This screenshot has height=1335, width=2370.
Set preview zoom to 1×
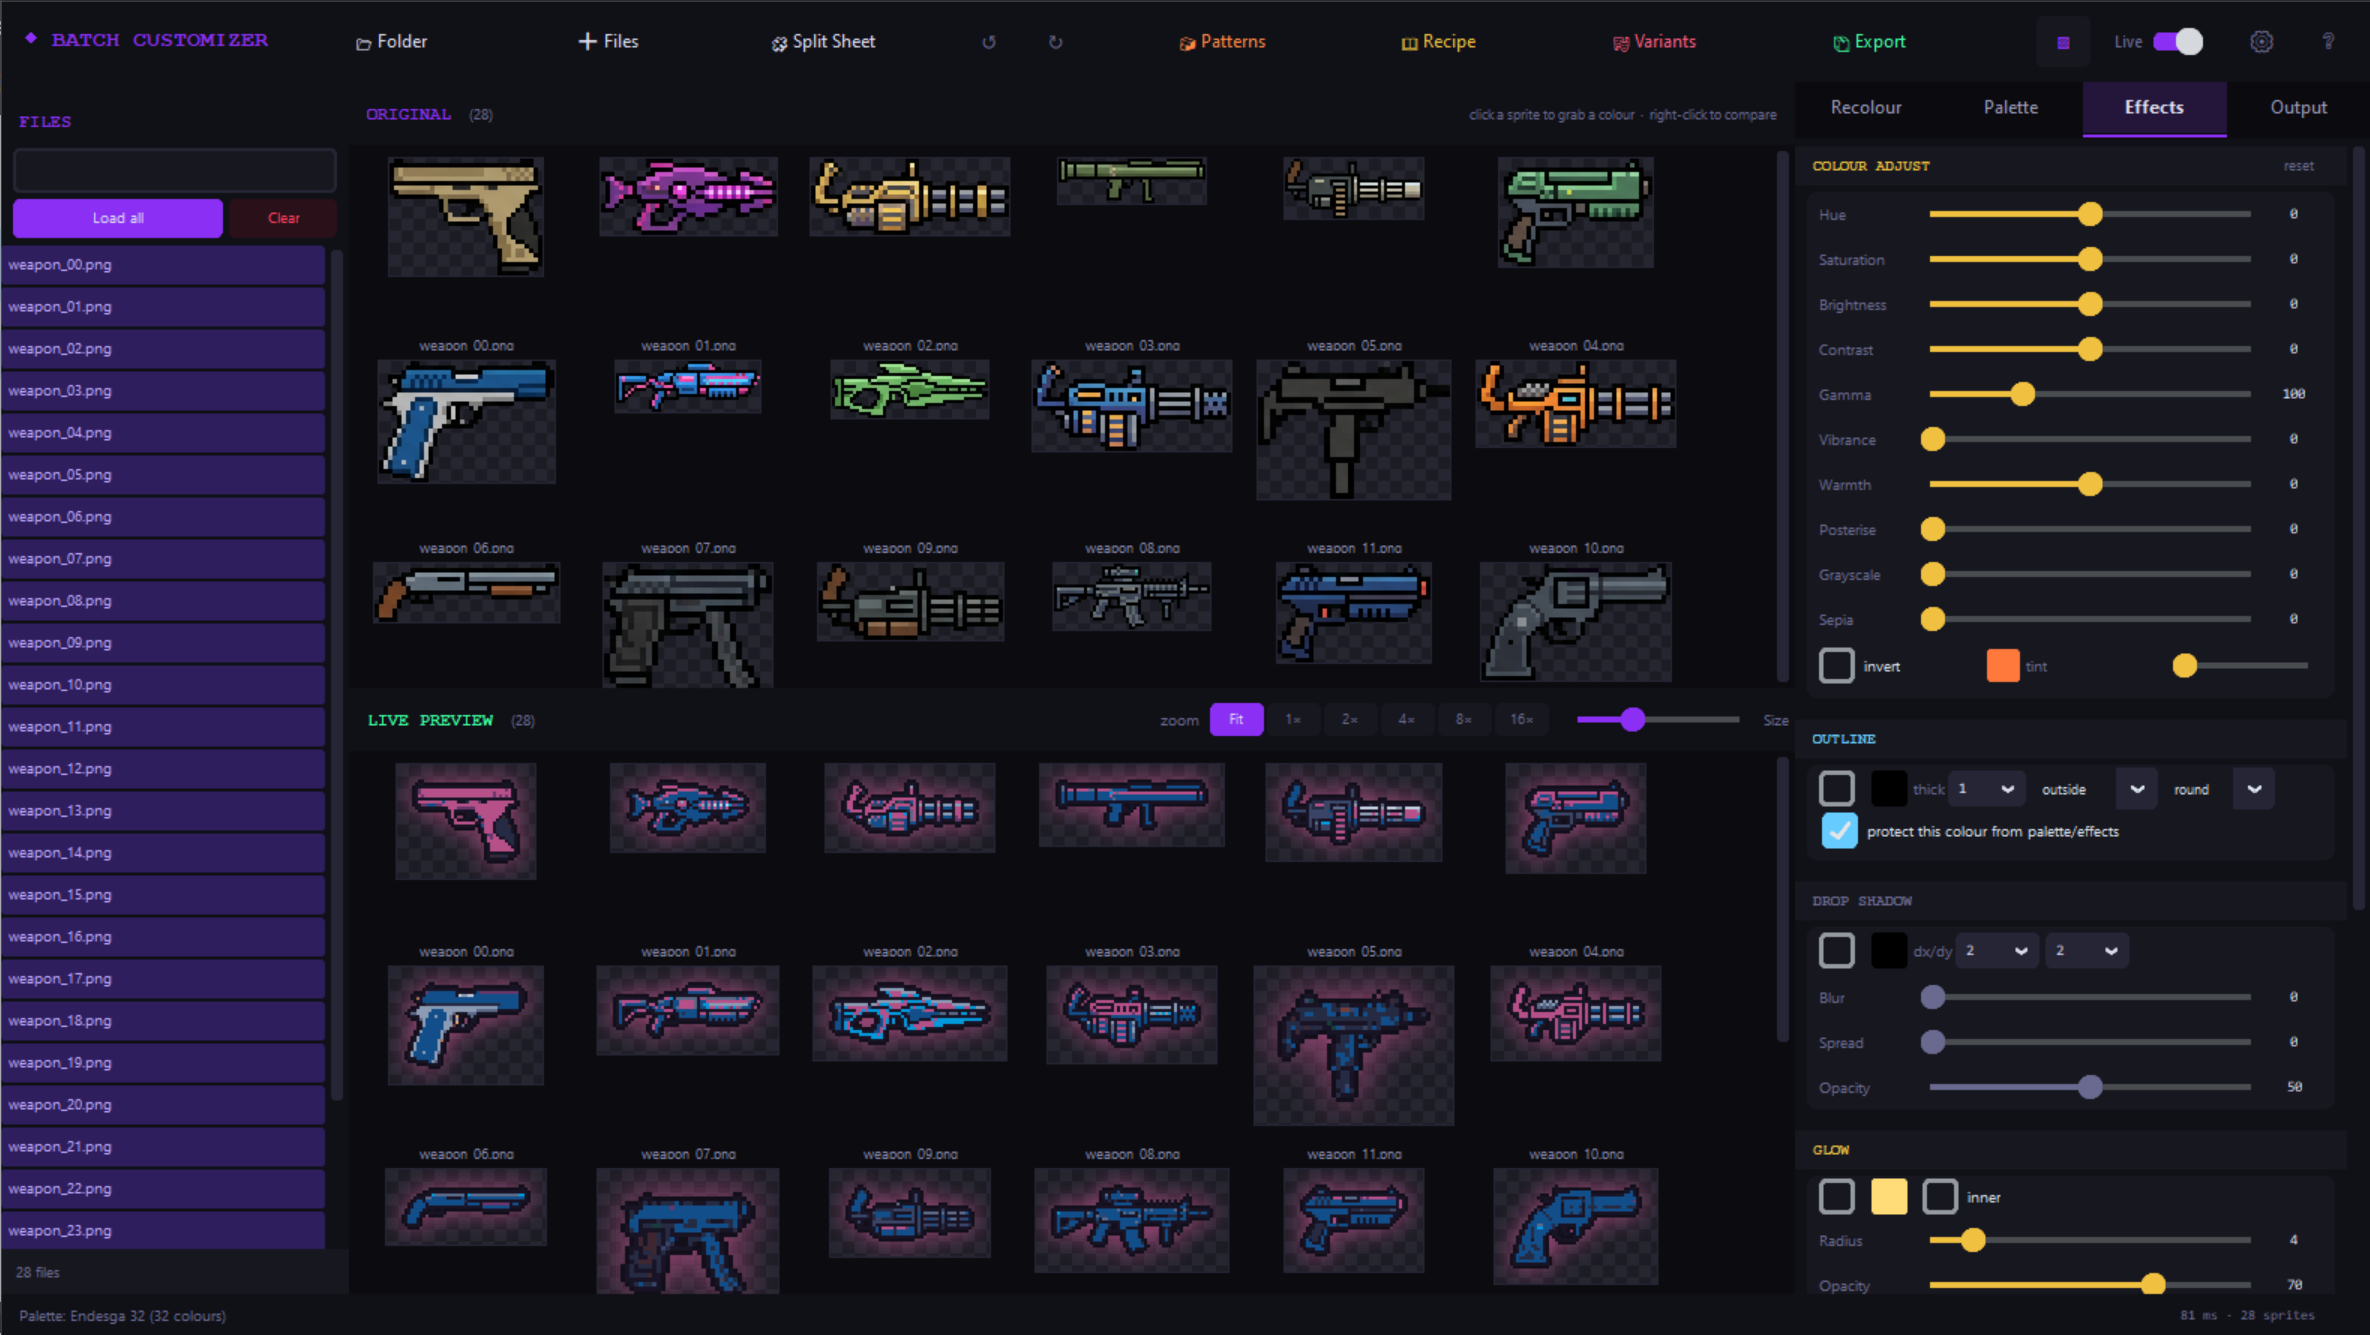pos(1293,720)
